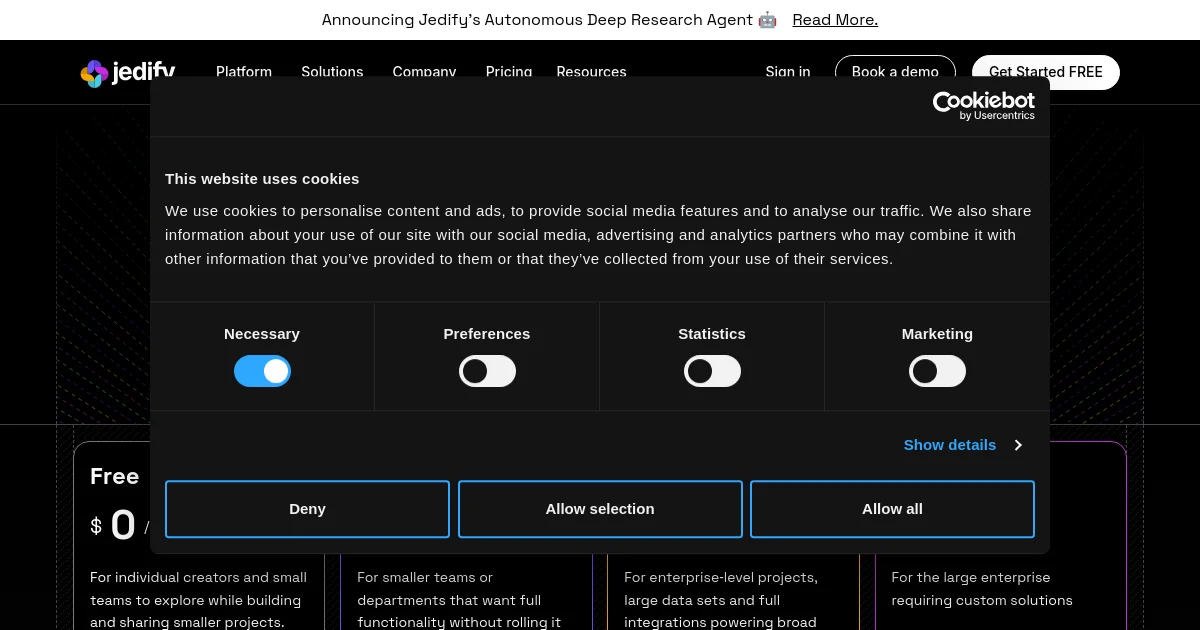Click 'For individual creators and small teams' text
This screenshot has width=1200, height=630.
pyautogui.click(x=198, y=600)
